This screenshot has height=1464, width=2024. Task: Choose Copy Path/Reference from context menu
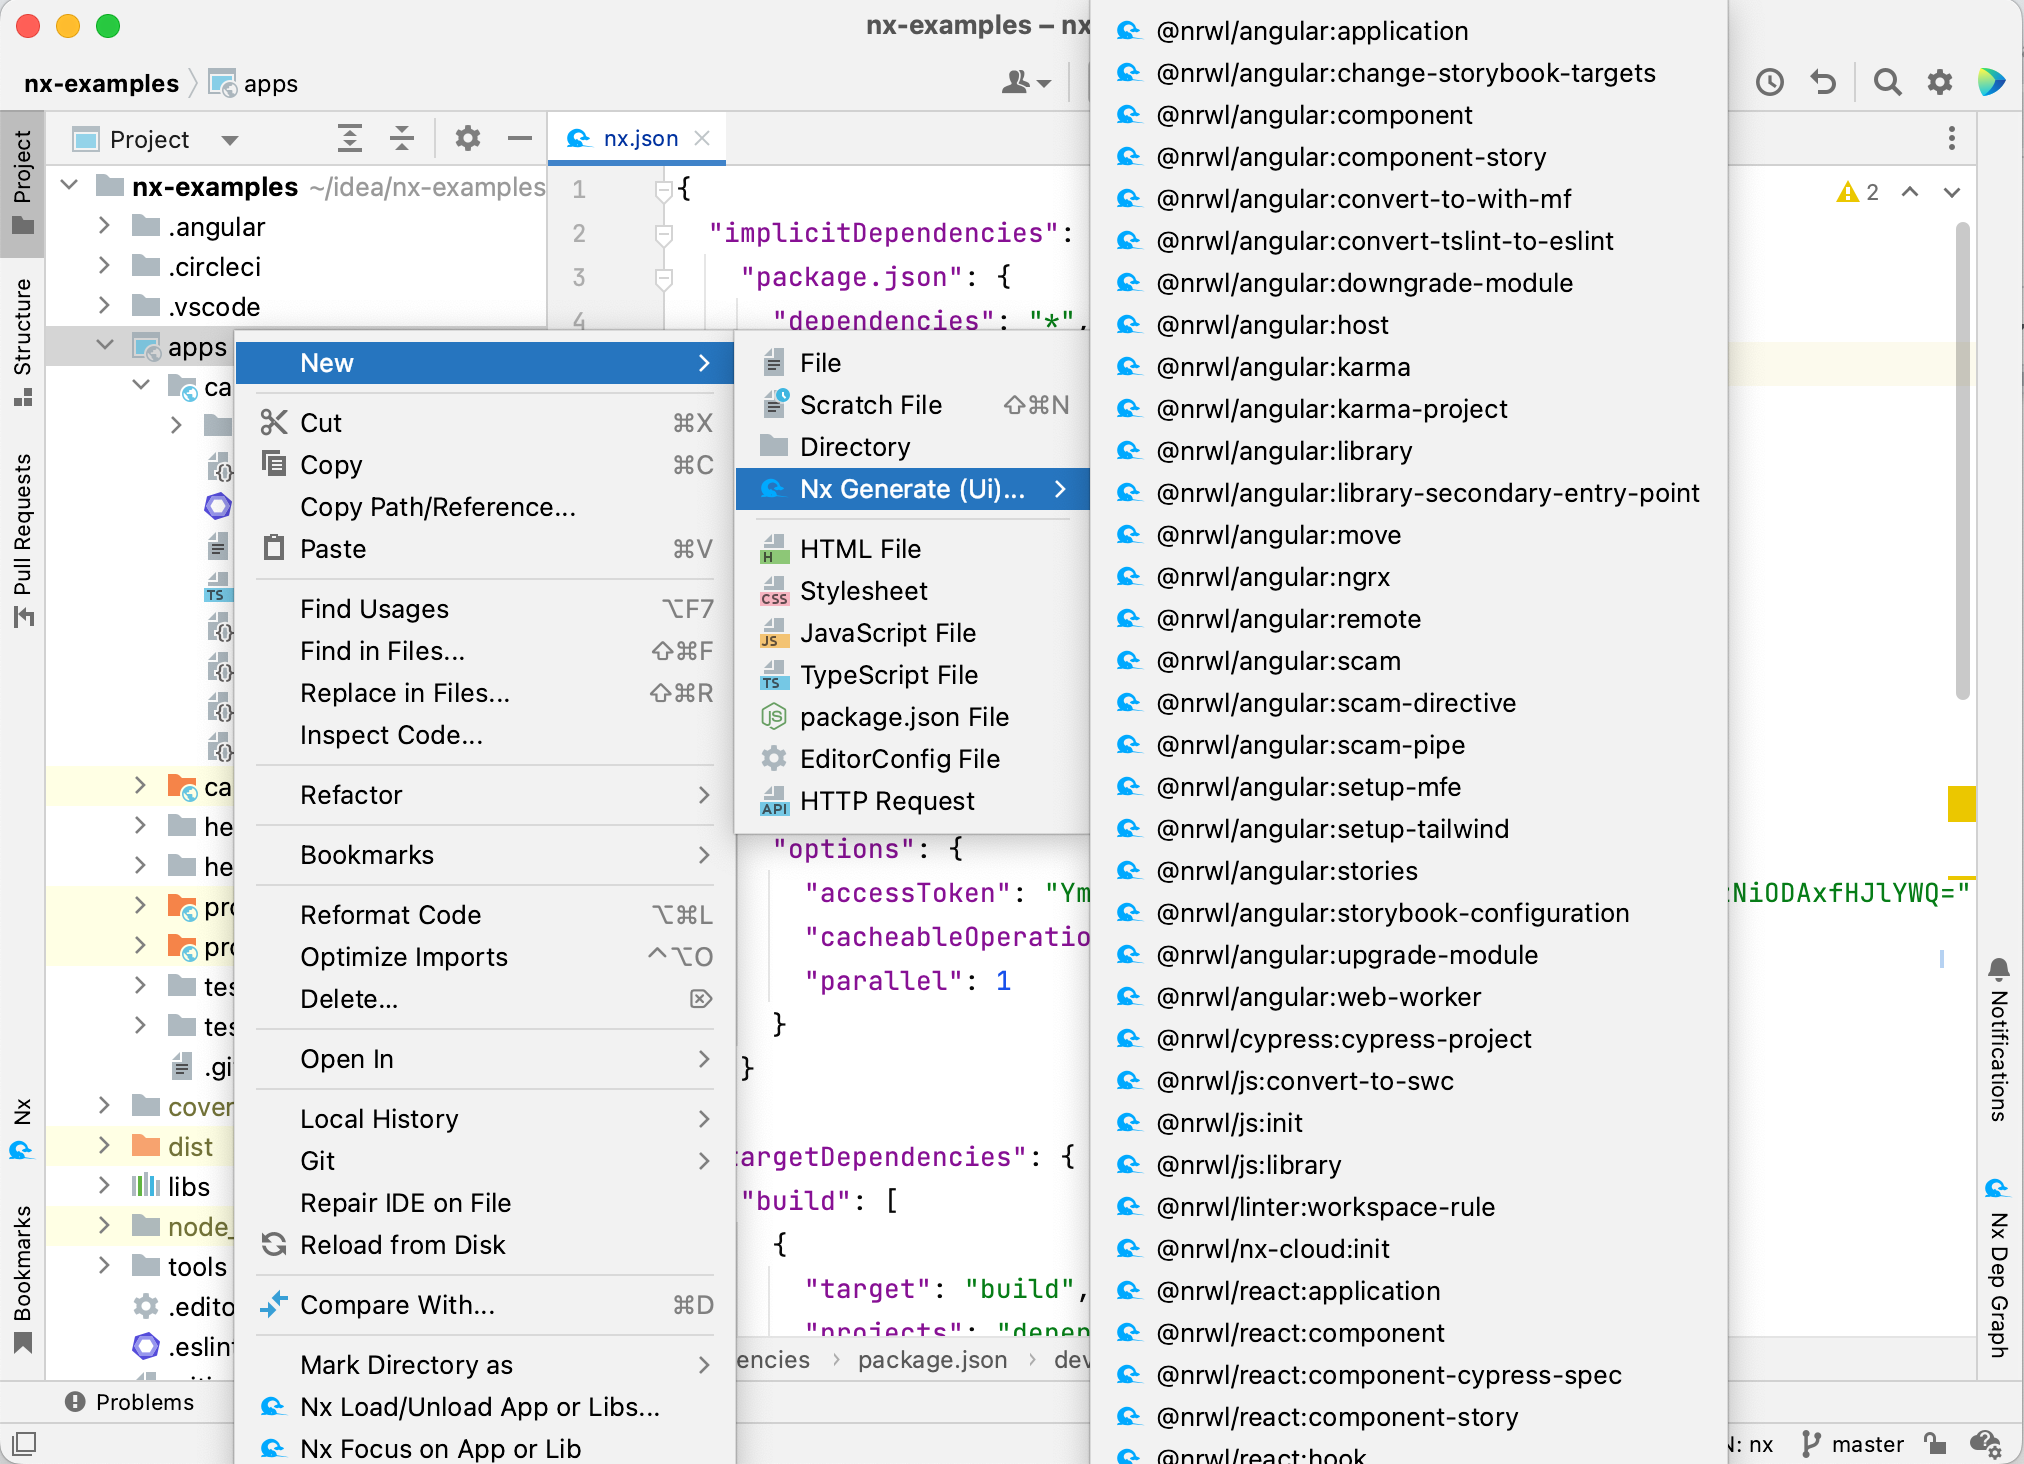click(484, 507)
